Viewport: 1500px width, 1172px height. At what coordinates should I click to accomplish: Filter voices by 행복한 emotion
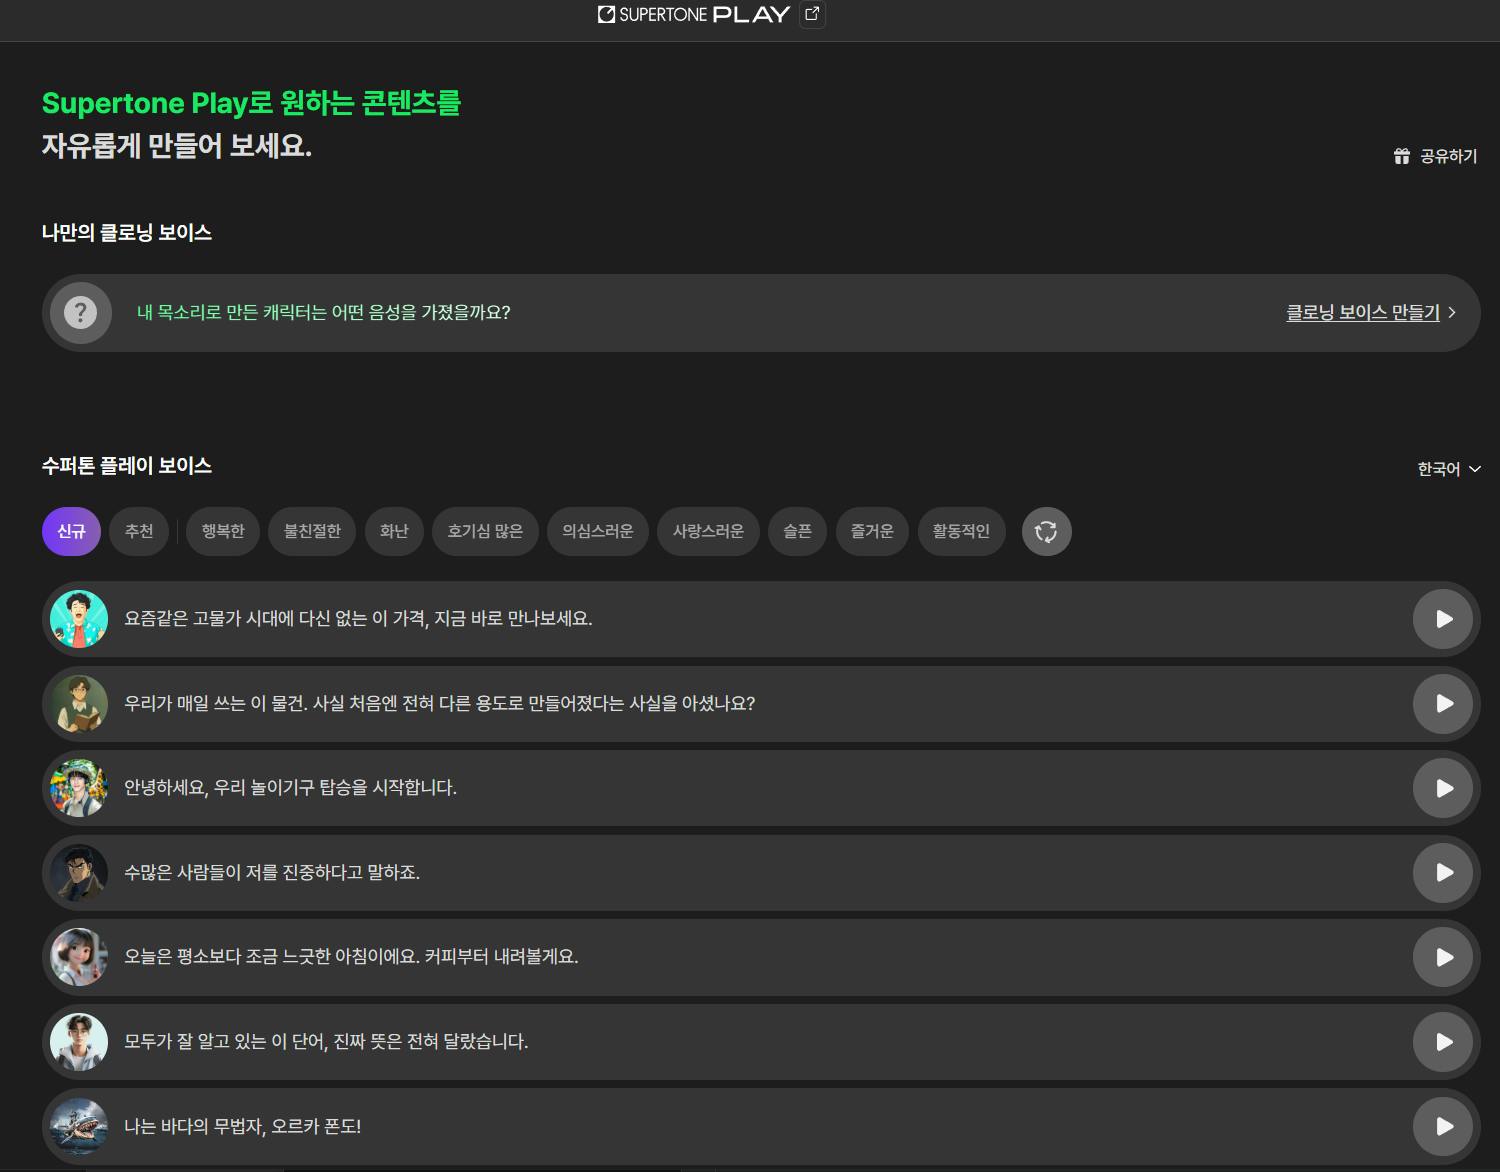point(223,531)
